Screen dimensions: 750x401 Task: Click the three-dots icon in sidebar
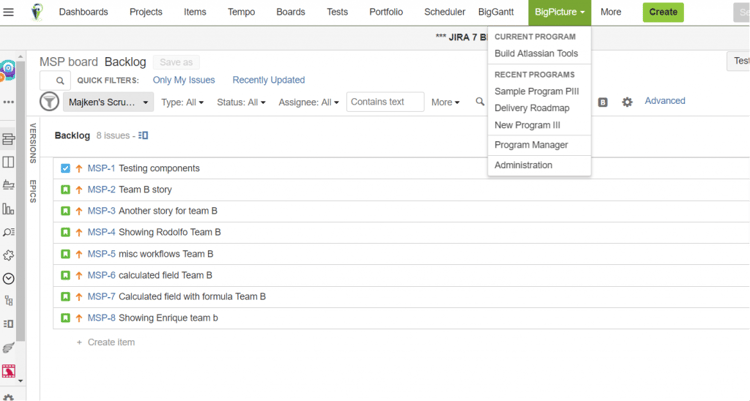coord(8,102)
